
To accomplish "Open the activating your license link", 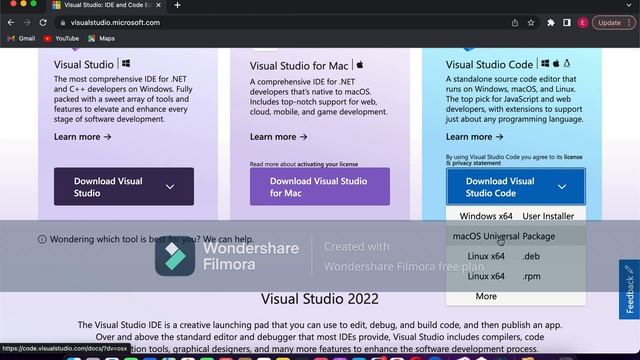I will pos(327,164).
